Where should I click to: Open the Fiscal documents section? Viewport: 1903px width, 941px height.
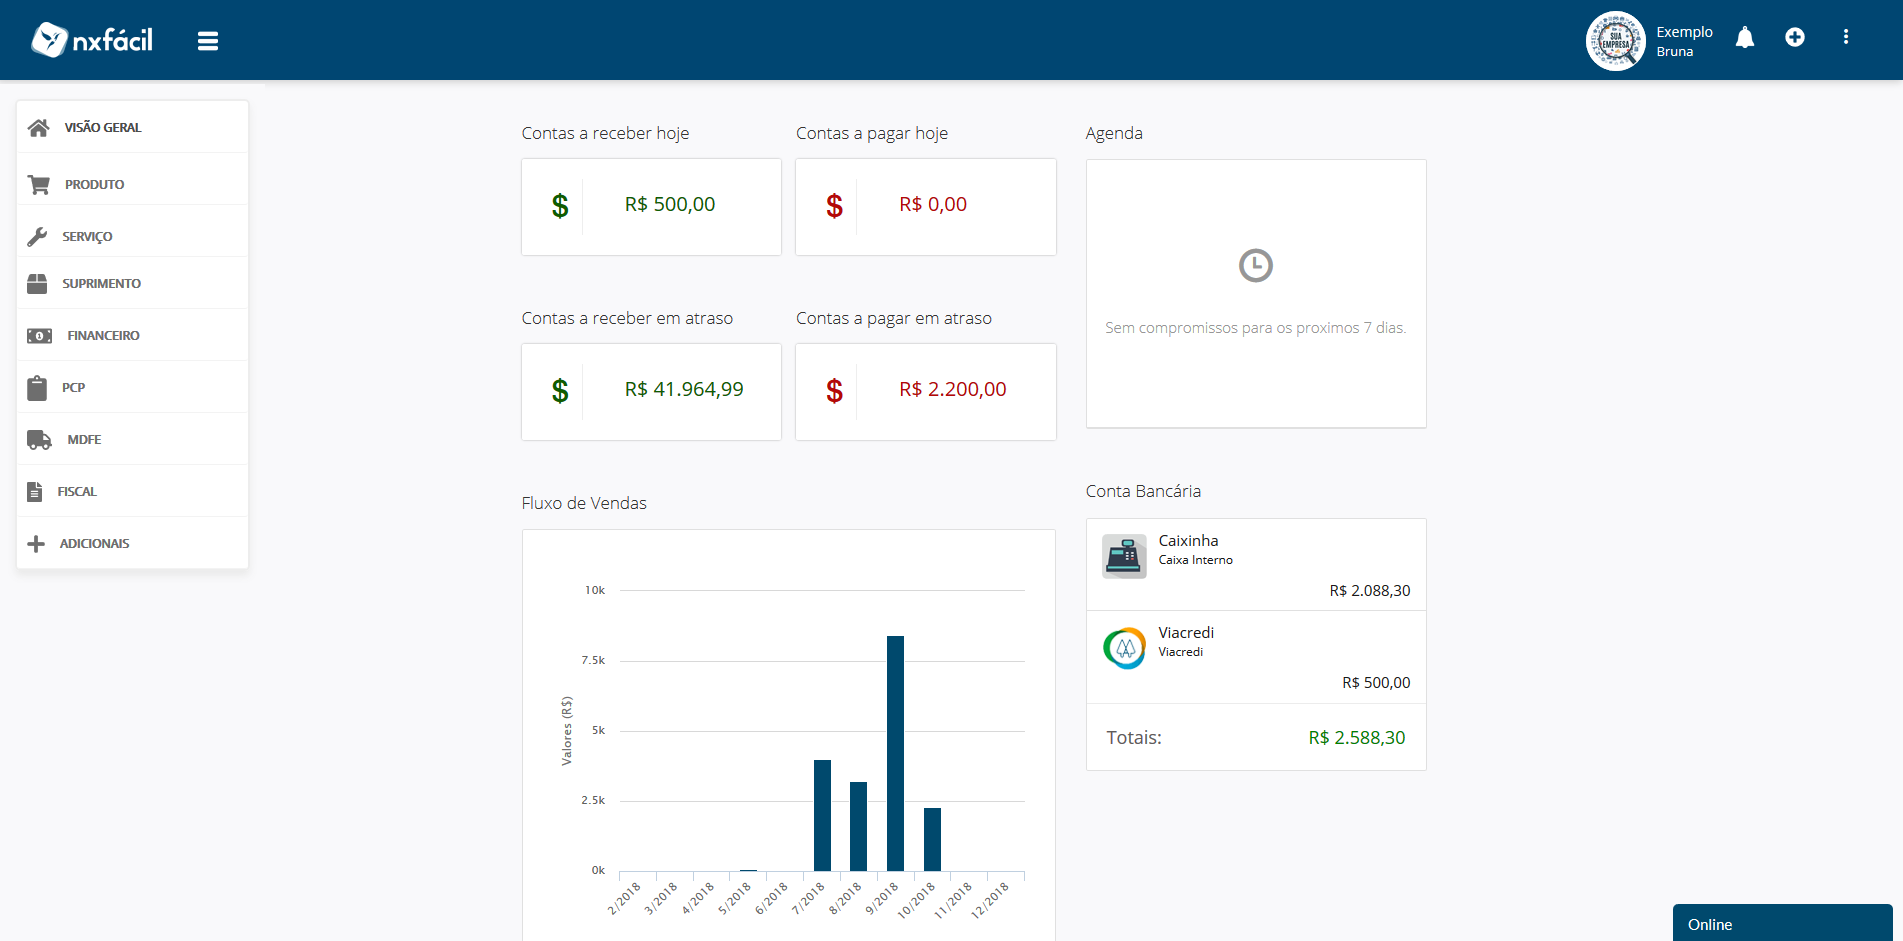77,491
